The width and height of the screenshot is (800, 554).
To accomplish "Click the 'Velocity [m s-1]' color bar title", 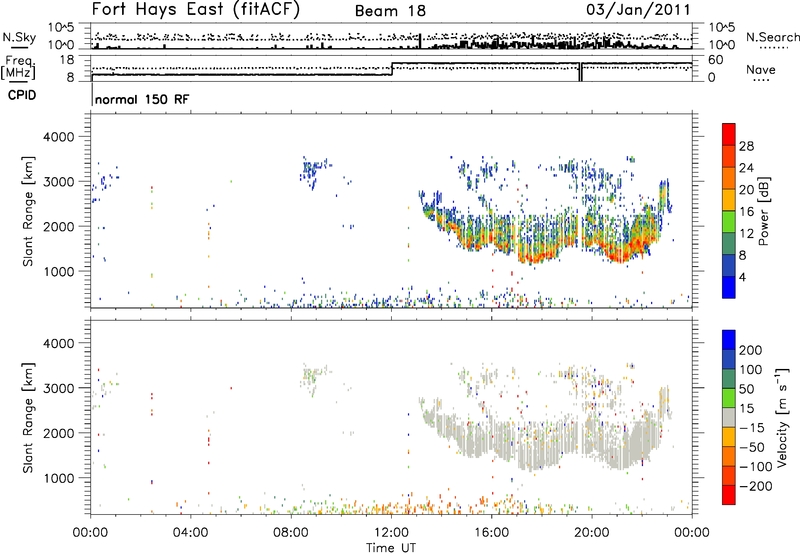I will pyautogui.click(x=782, y=418).
